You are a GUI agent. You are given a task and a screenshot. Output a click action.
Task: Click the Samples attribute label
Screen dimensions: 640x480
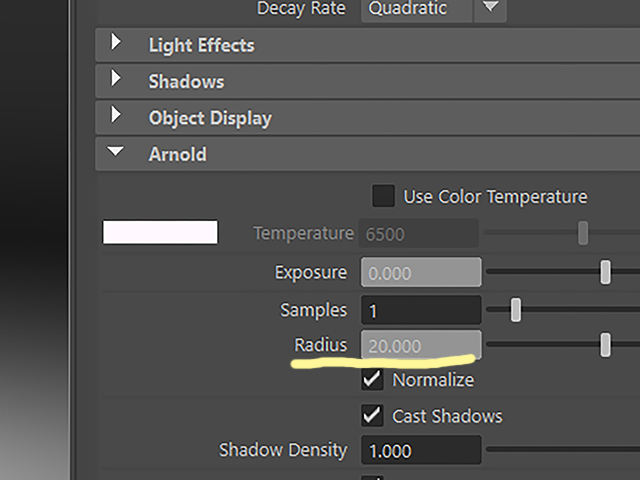(313, 310)
